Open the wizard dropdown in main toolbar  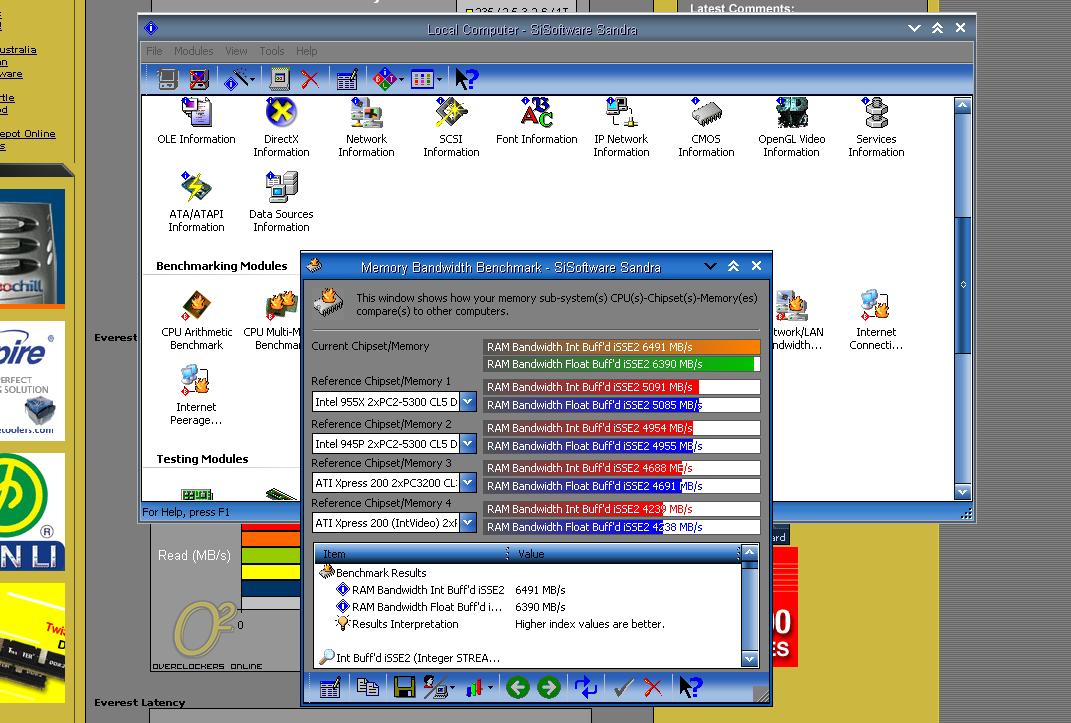(x=253, y=80)
